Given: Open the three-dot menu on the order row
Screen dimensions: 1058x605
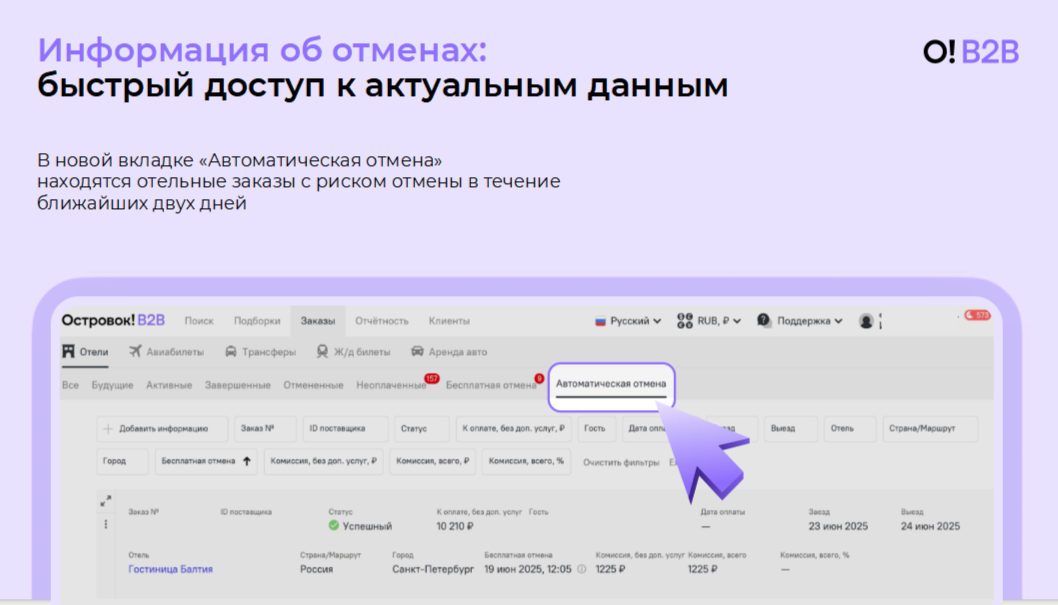Looking at the screenshot, I should click(x=106, y=524).
